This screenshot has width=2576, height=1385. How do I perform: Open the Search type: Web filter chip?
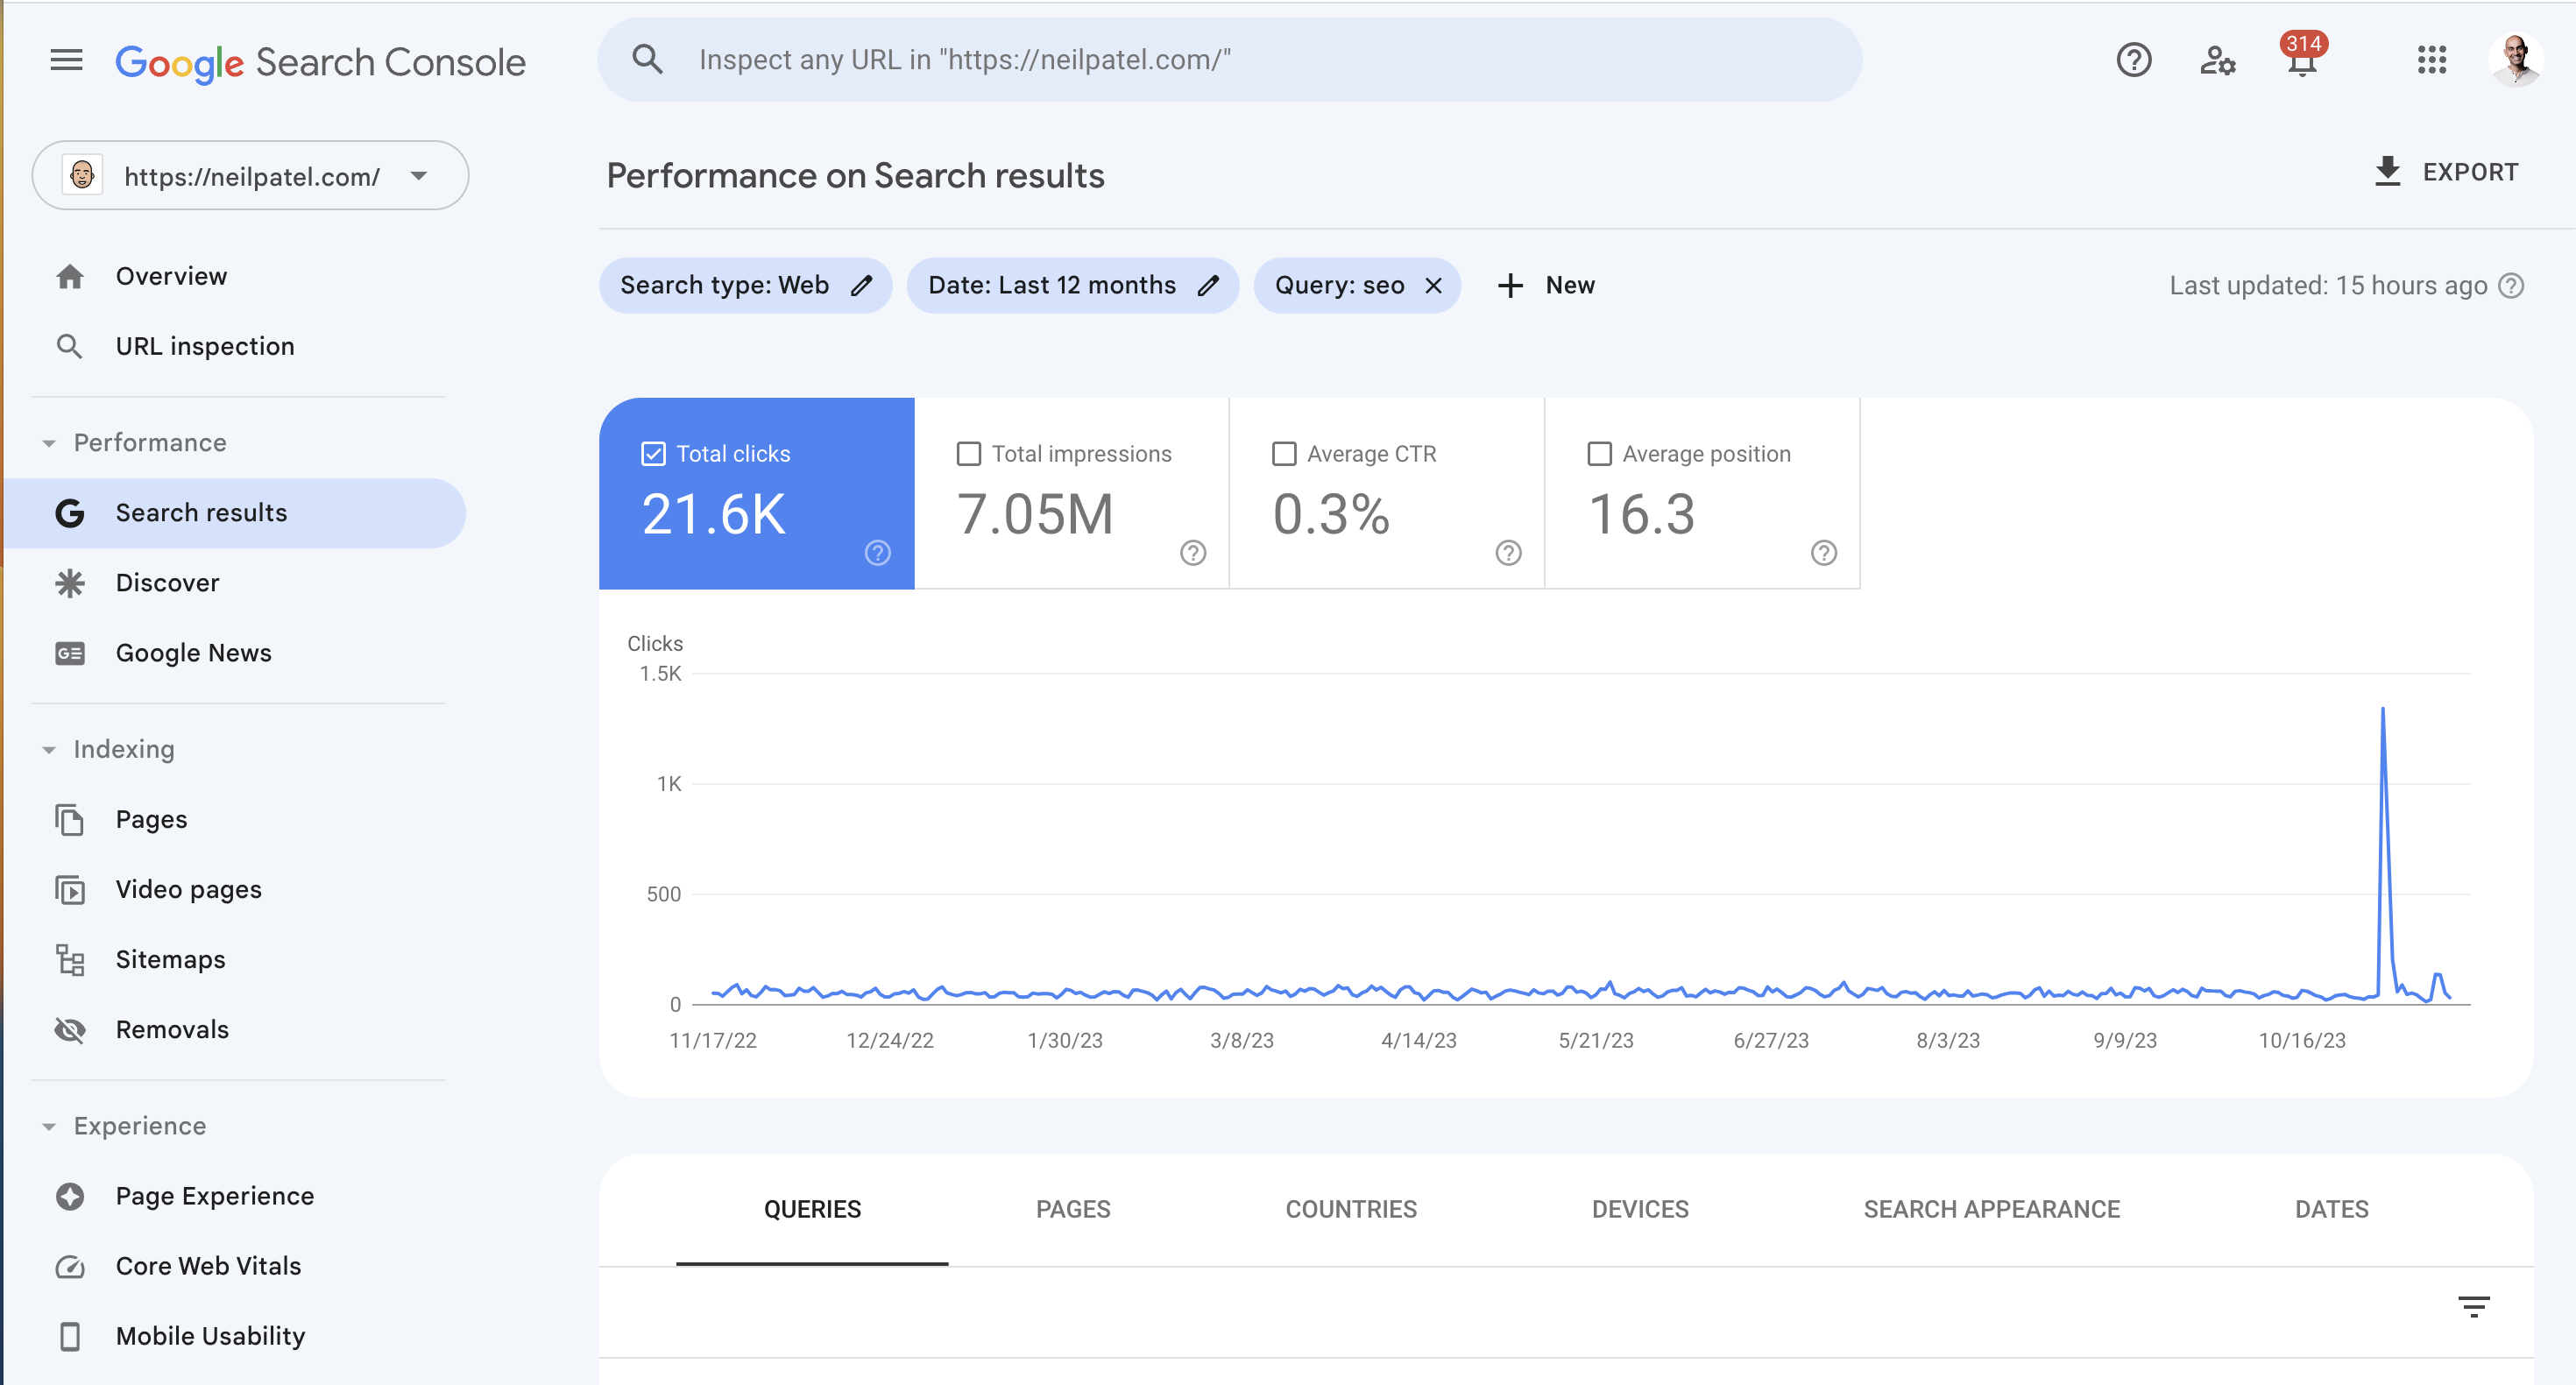[745, 286]
